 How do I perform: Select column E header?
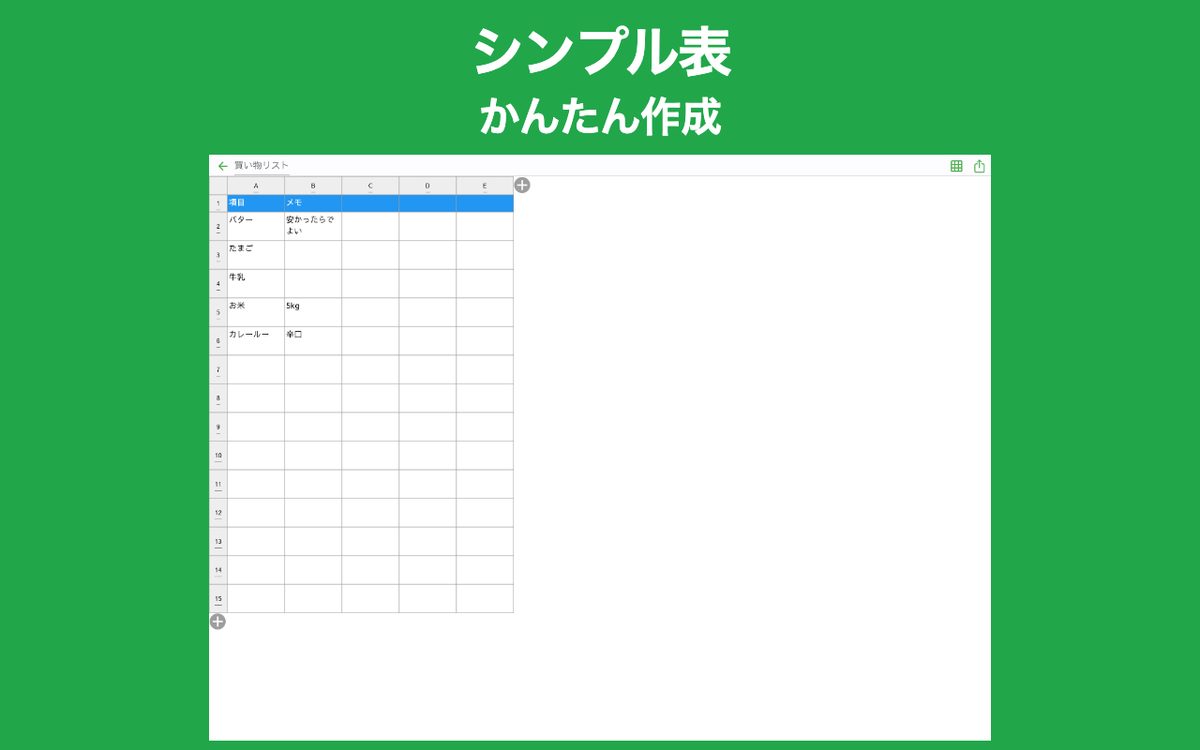[485, 186]
